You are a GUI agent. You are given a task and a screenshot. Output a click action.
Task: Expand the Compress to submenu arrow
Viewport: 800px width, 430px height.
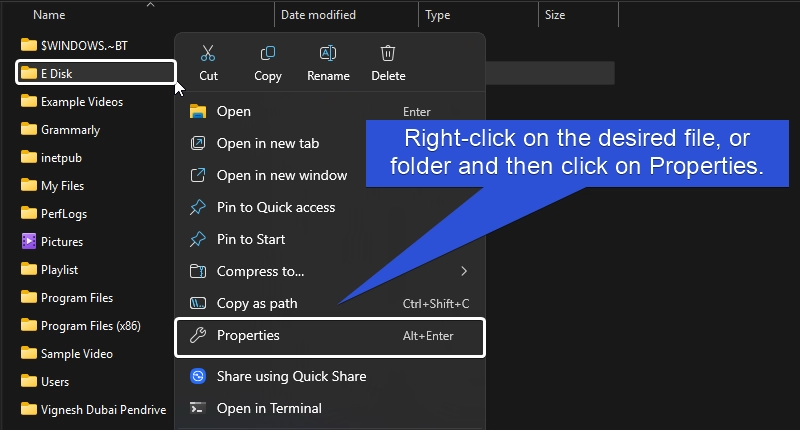(x=464, y=271)
